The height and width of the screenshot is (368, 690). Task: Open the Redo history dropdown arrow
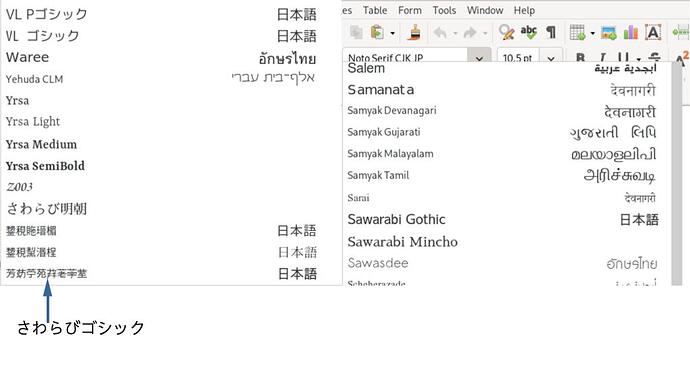click(x=485, y=33)
